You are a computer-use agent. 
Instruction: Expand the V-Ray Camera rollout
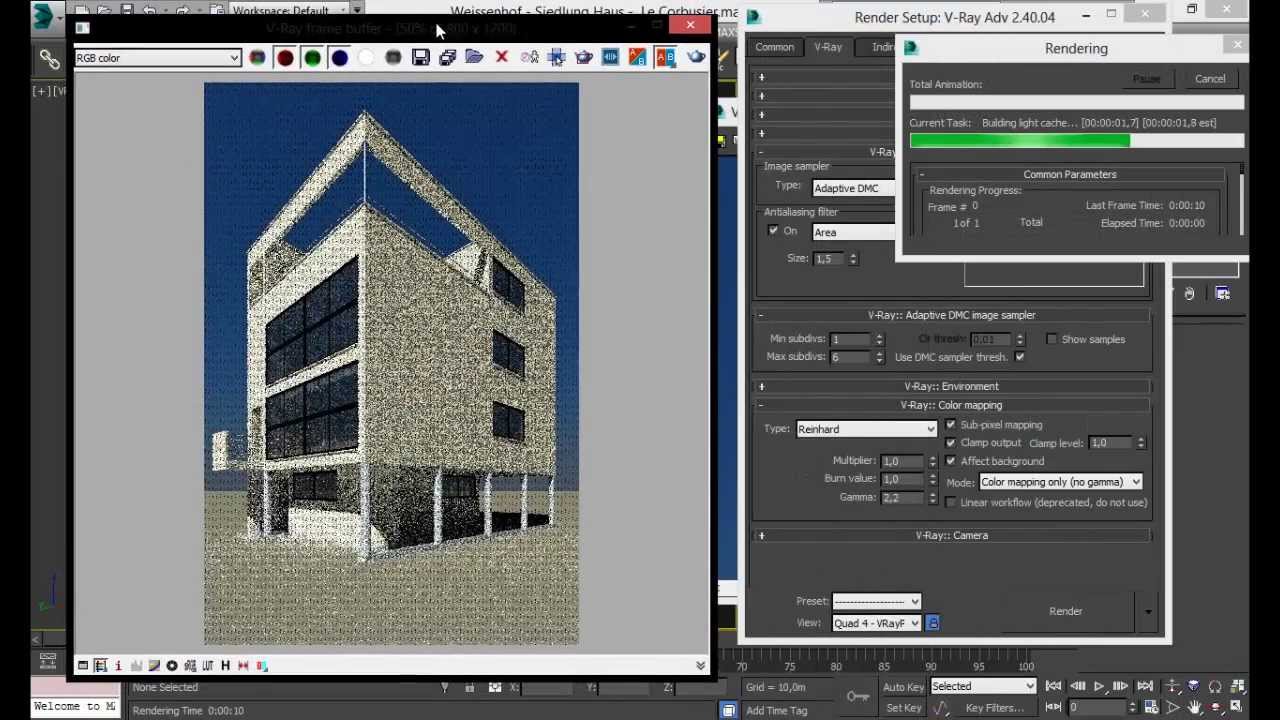click(x=761, y=536)
